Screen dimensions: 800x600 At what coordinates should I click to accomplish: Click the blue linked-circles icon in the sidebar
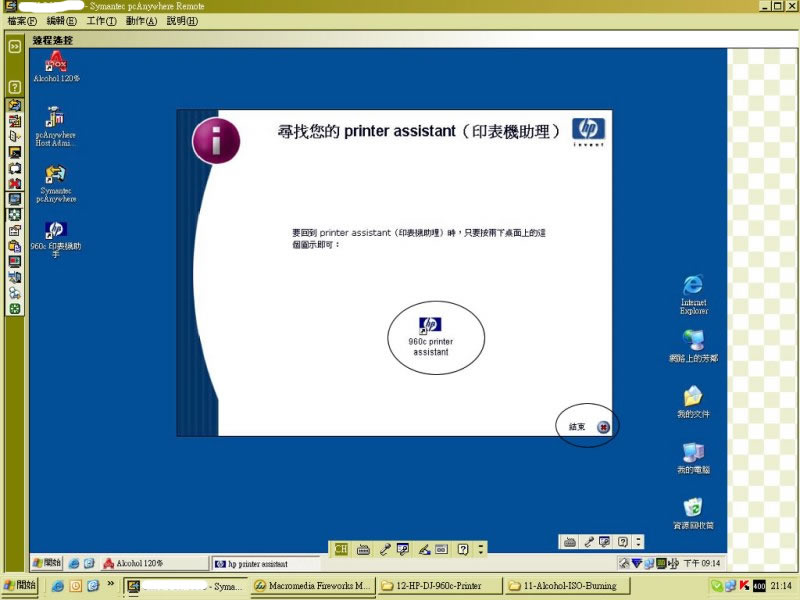(x=15, y=293)
